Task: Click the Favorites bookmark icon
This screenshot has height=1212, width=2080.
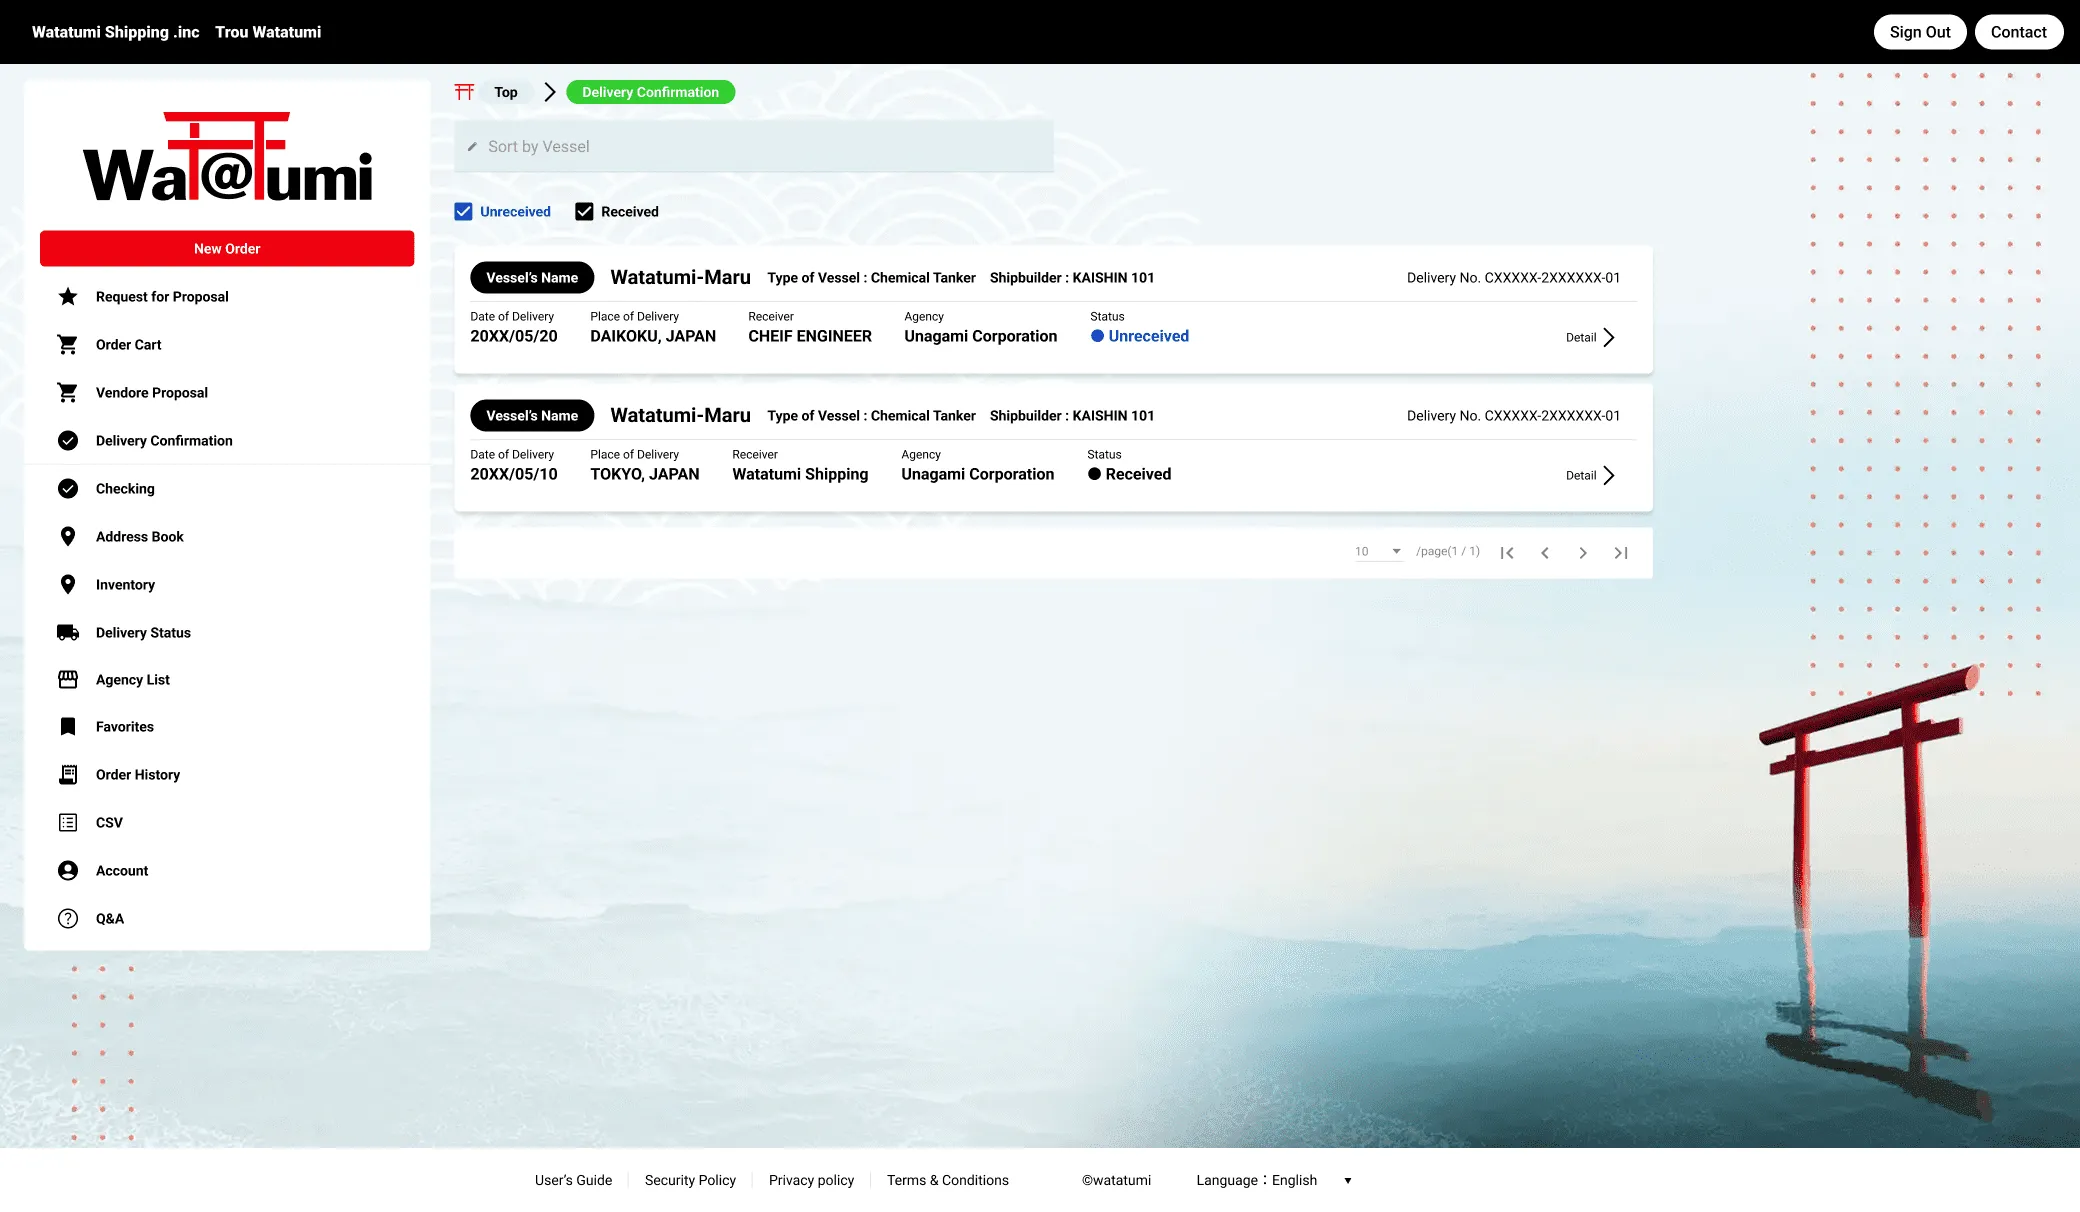Action: click(x=68, y=727)
